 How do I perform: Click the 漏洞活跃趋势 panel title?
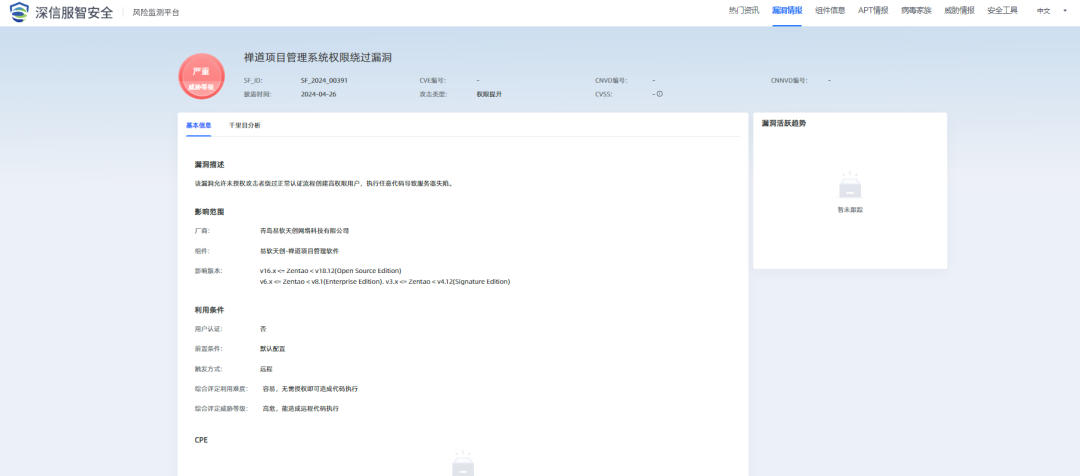pyautogui.click(x=783, y=123)
